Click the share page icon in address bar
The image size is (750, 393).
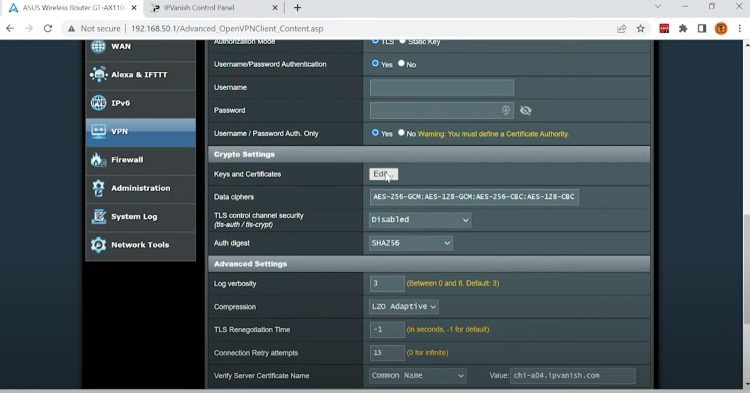pos(621,29)
